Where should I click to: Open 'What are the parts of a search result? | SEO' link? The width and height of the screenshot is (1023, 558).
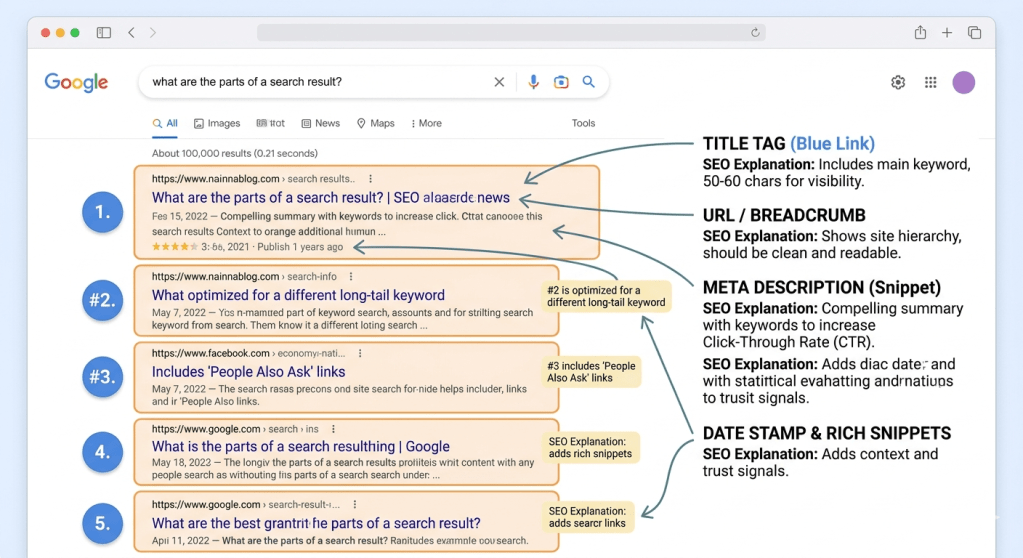click(x=331, y=198)
